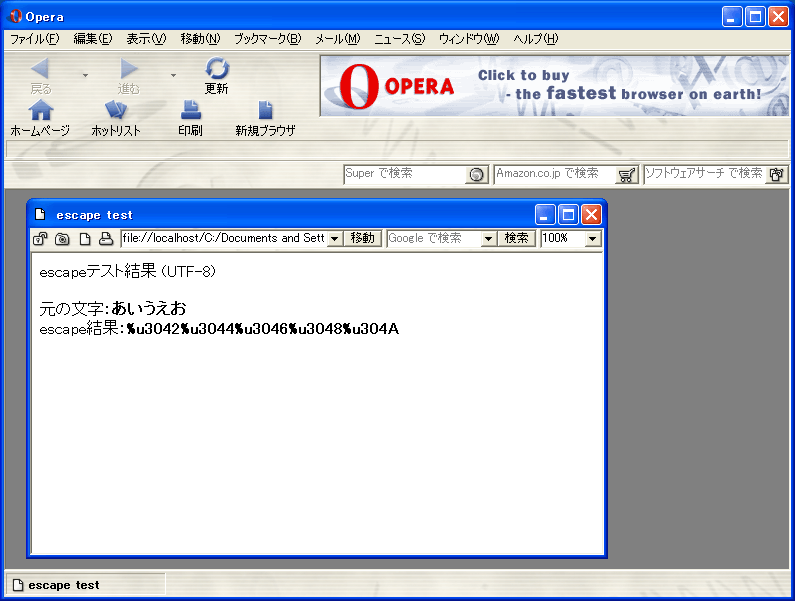Go to ホームページ home icon
Viewport: 795px width, 601px height.
41,110
